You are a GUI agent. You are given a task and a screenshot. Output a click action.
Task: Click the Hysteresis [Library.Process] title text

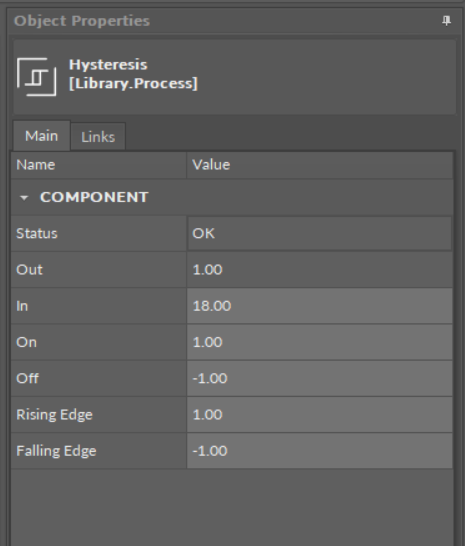tap(133, 74)
